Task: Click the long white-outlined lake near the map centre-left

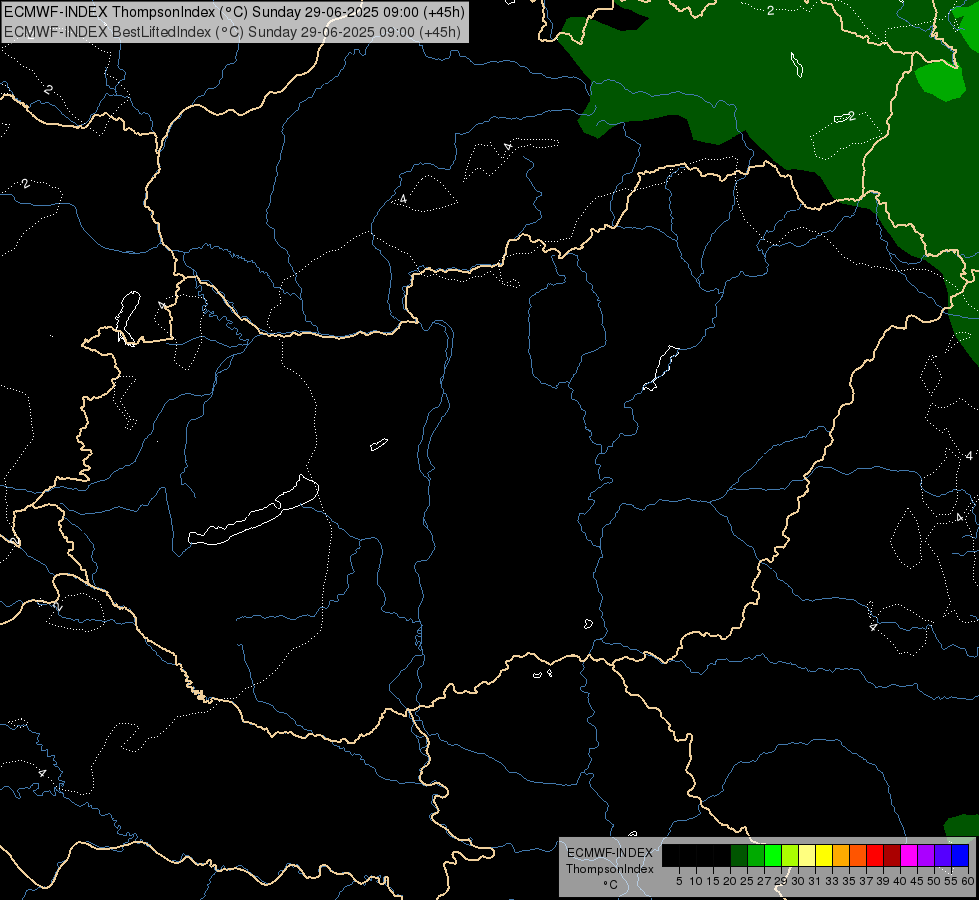Action: click(253, 511)
